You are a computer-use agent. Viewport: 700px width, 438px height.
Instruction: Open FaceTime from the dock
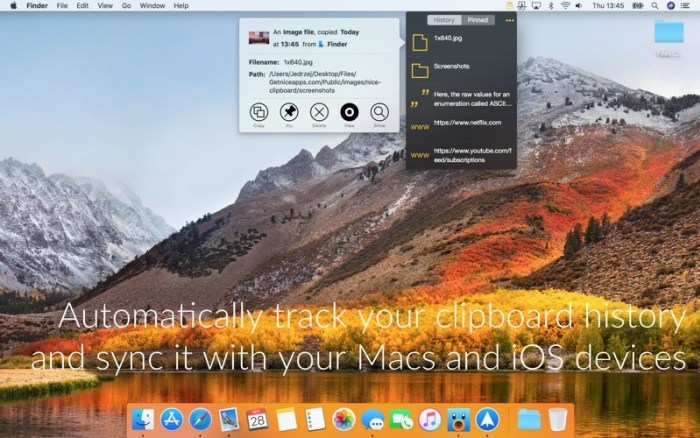(x=401, y=420)
